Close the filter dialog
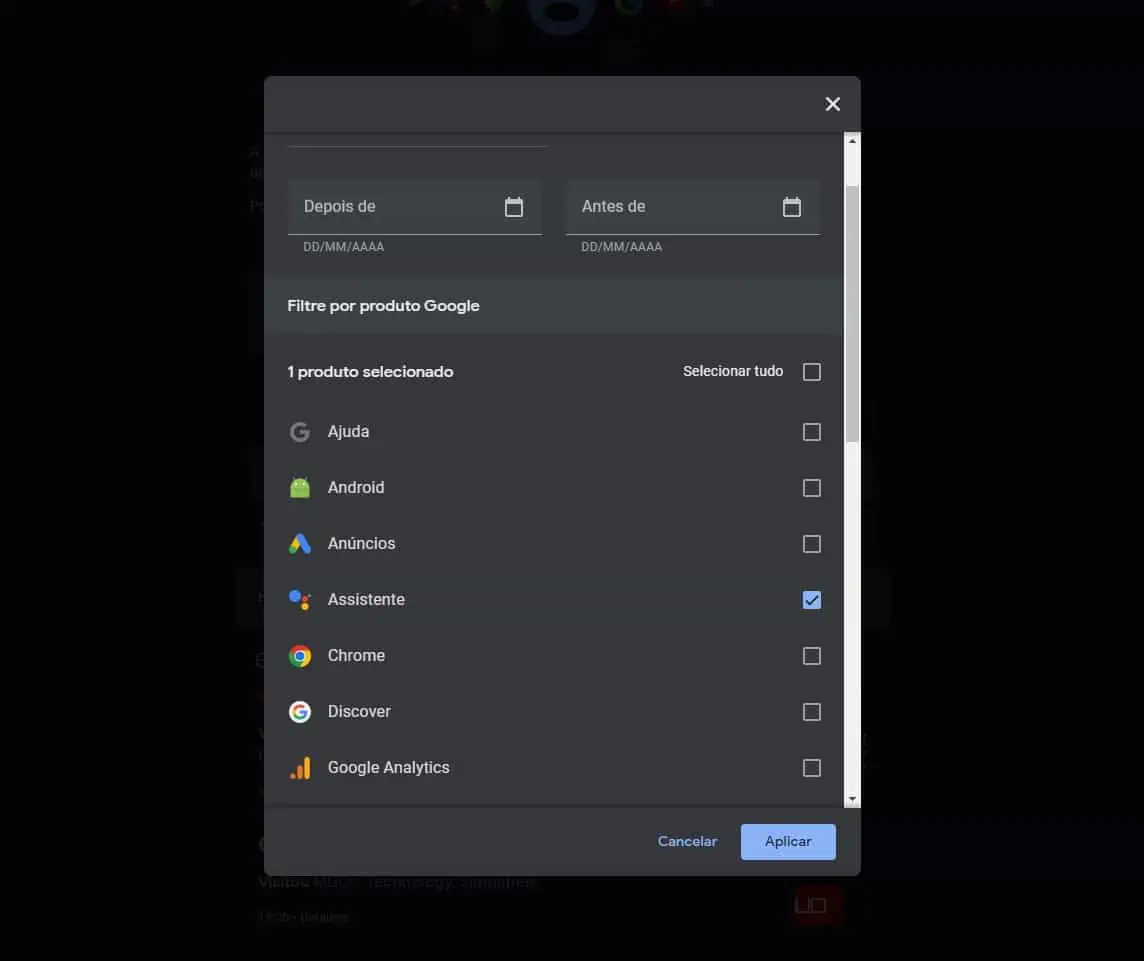Viewport: 1144px width, 961px height. pyautogui.click(x=832, y=104)
